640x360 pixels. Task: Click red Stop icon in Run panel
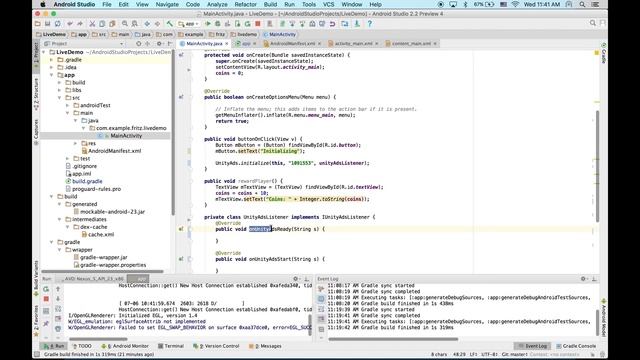pos(46,299)
